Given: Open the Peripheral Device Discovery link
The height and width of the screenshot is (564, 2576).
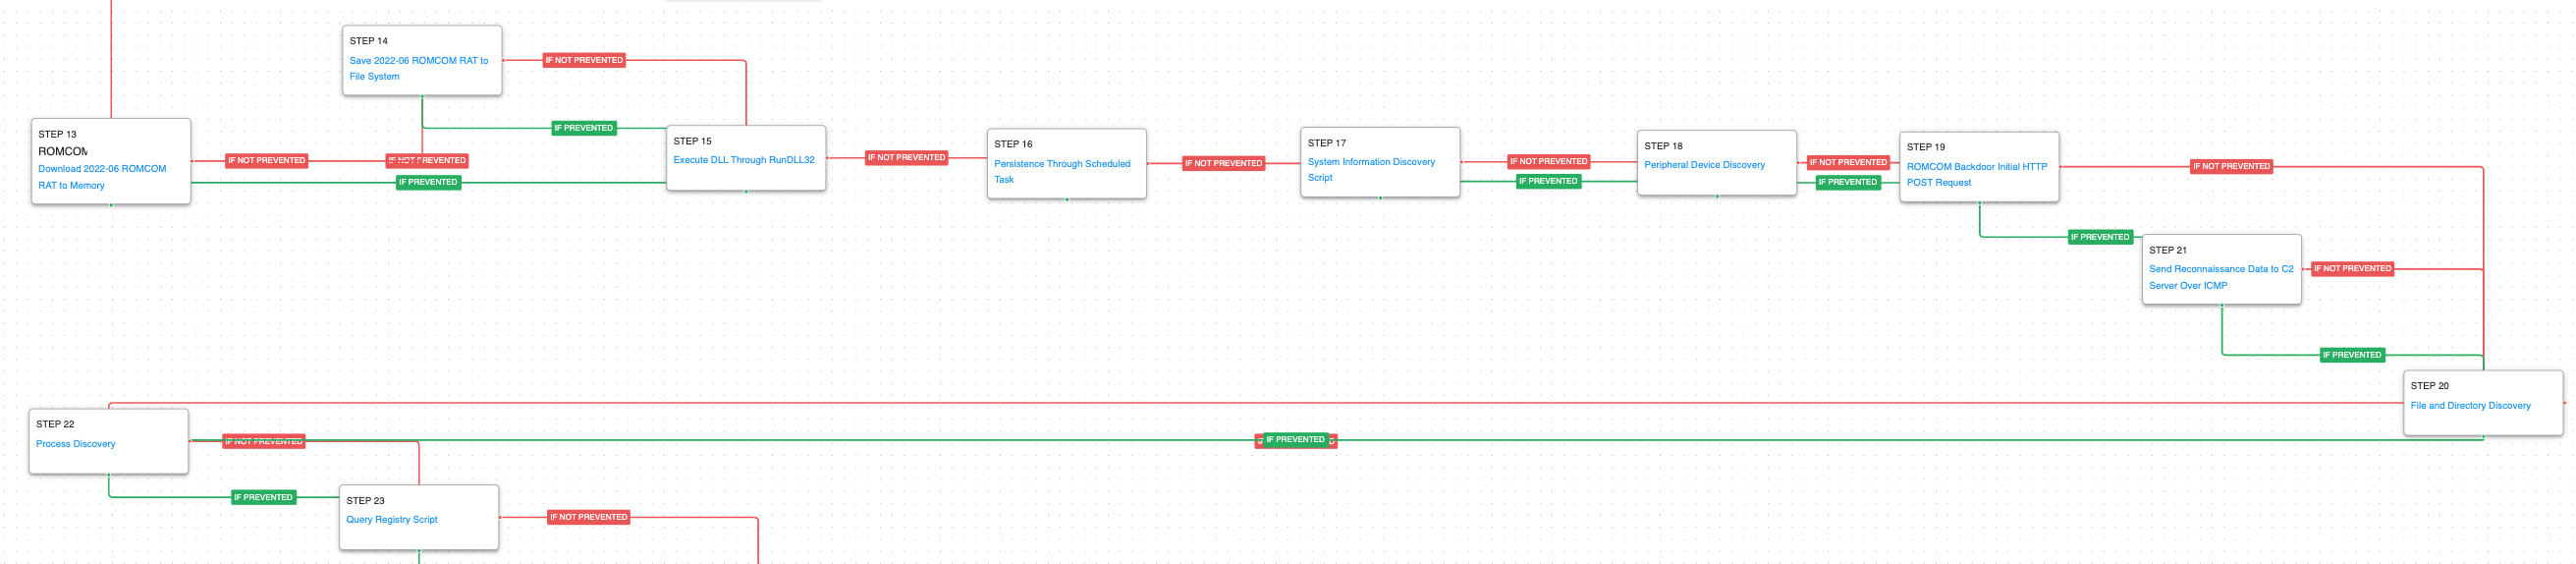Looking at the screenshot, I should click(1703, 165).
